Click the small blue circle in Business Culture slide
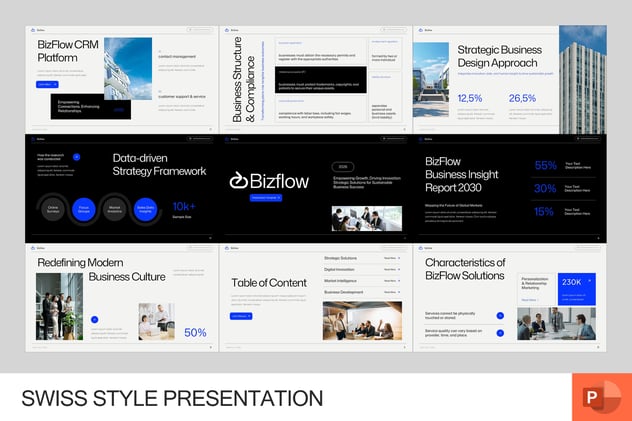The image size is (632, 421). pyautogui.click(x=95, y=319)
